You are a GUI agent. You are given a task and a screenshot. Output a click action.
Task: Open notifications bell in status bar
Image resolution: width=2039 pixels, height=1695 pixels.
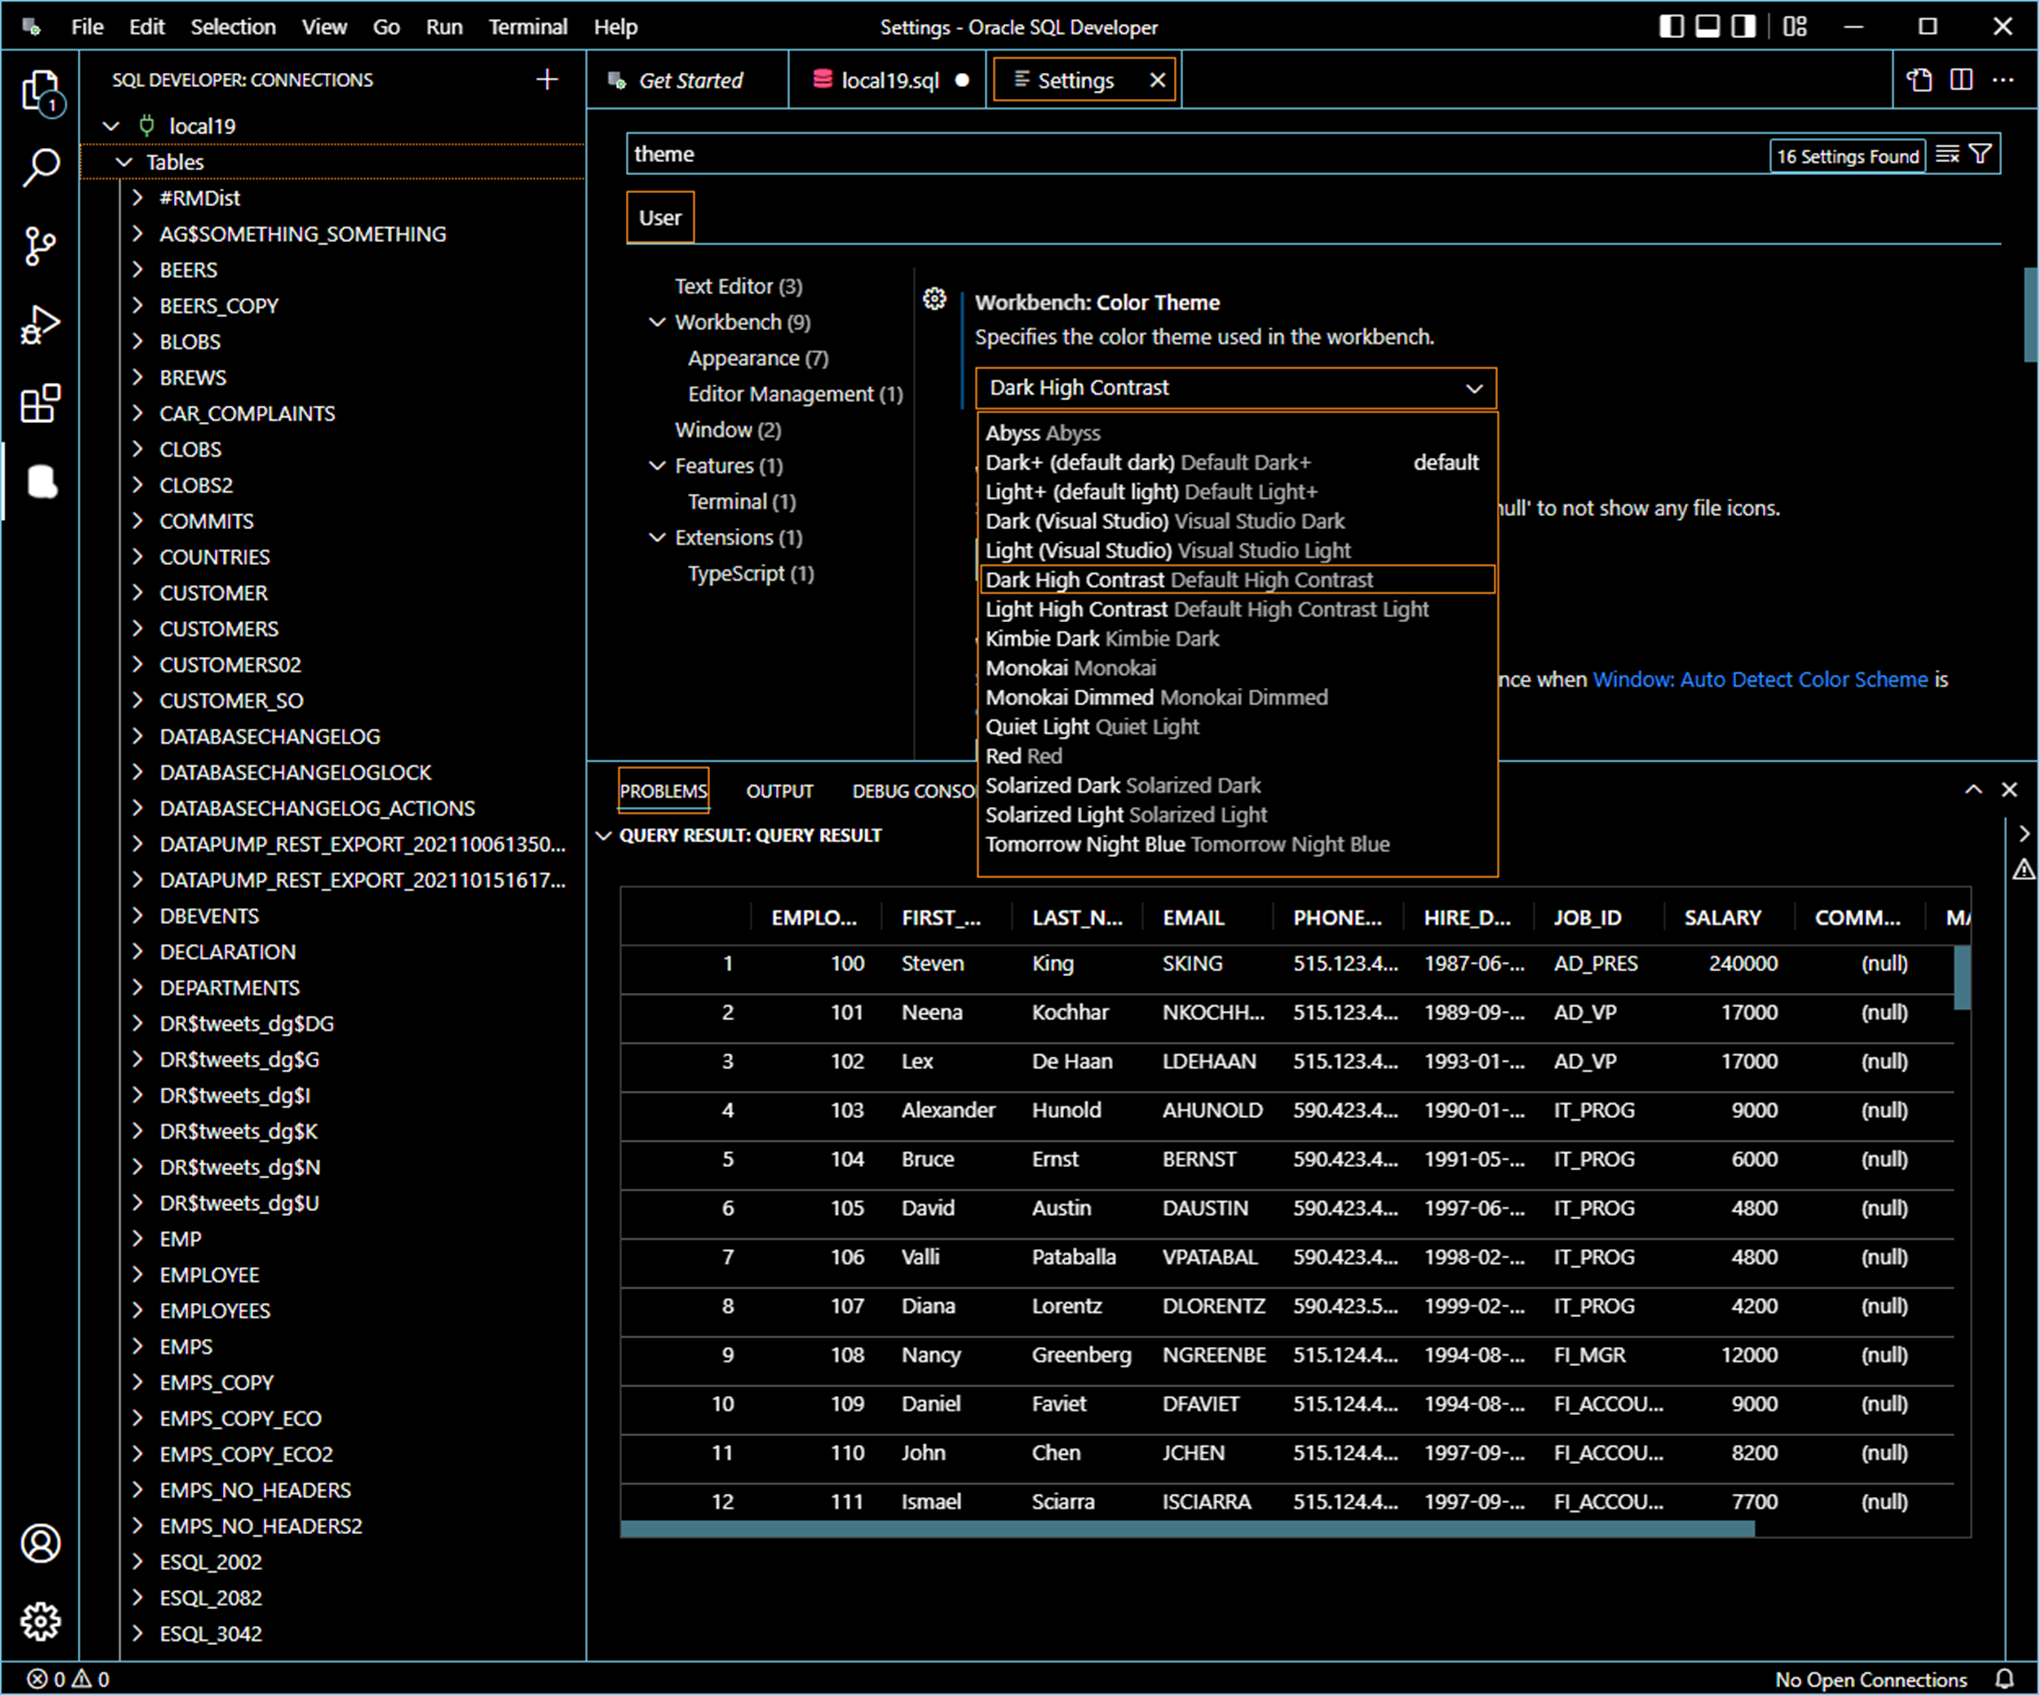[x=2005, y=1679]
